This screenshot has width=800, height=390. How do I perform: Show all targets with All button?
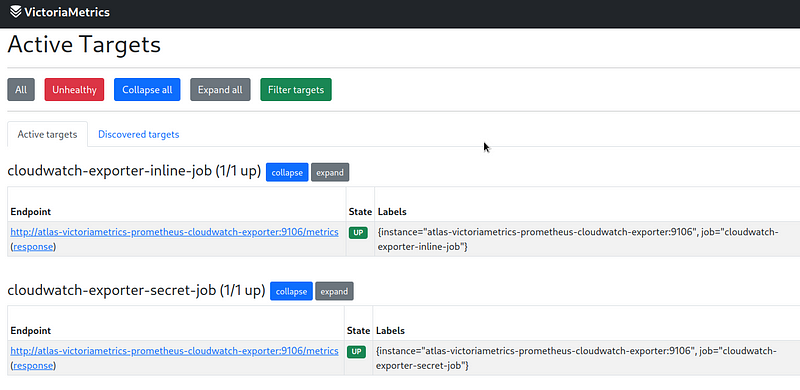(21, 89)
